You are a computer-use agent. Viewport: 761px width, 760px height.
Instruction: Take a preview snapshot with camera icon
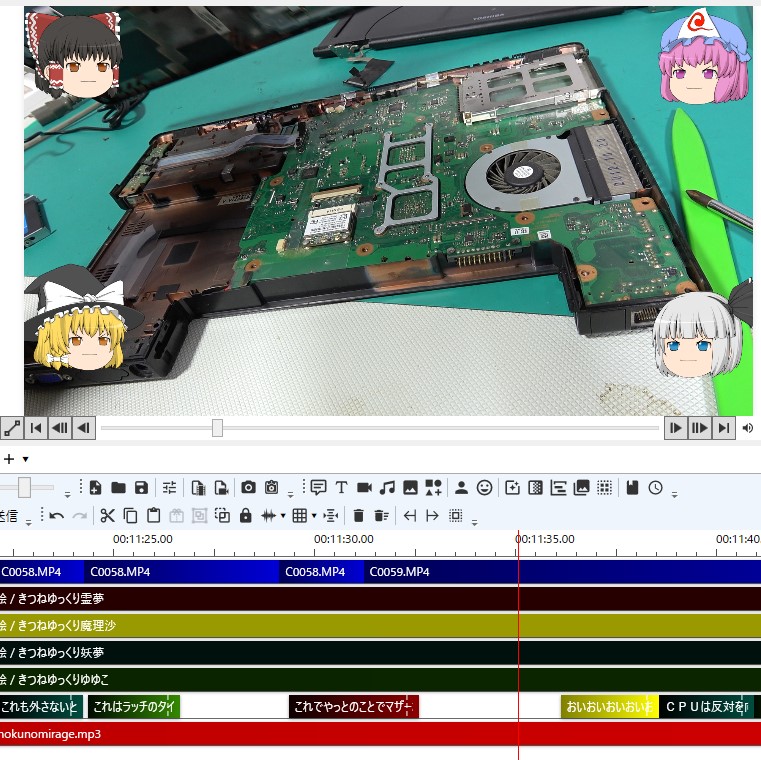(248, 487)
